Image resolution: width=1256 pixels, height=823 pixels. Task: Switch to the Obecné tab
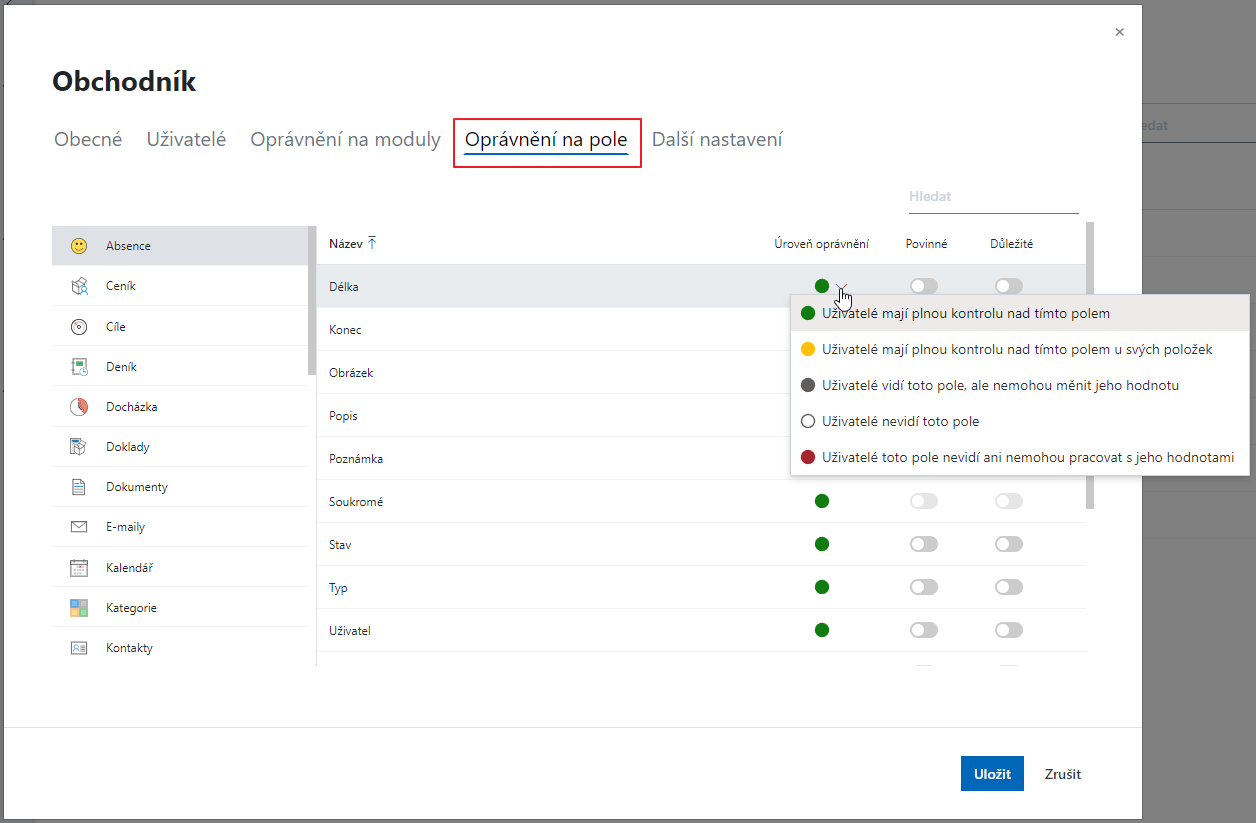[x=88, y=140]
